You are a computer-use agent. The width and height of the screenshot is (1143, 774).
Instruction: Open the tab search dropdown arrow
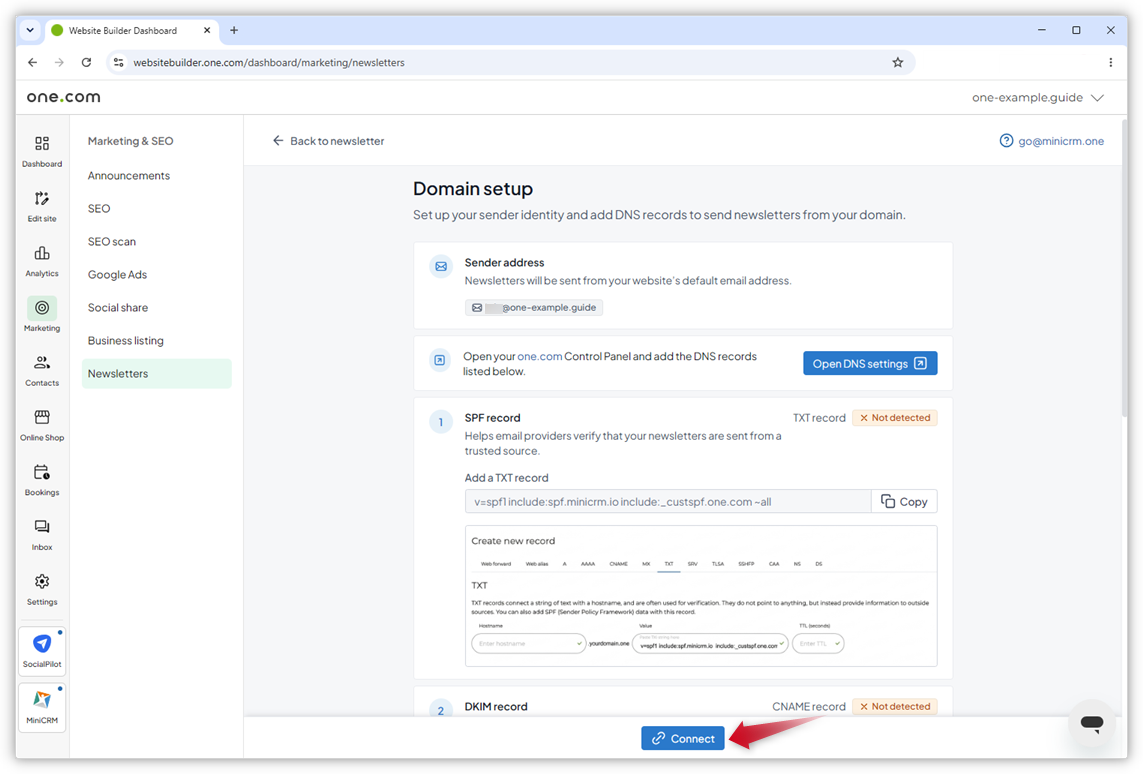30,31
